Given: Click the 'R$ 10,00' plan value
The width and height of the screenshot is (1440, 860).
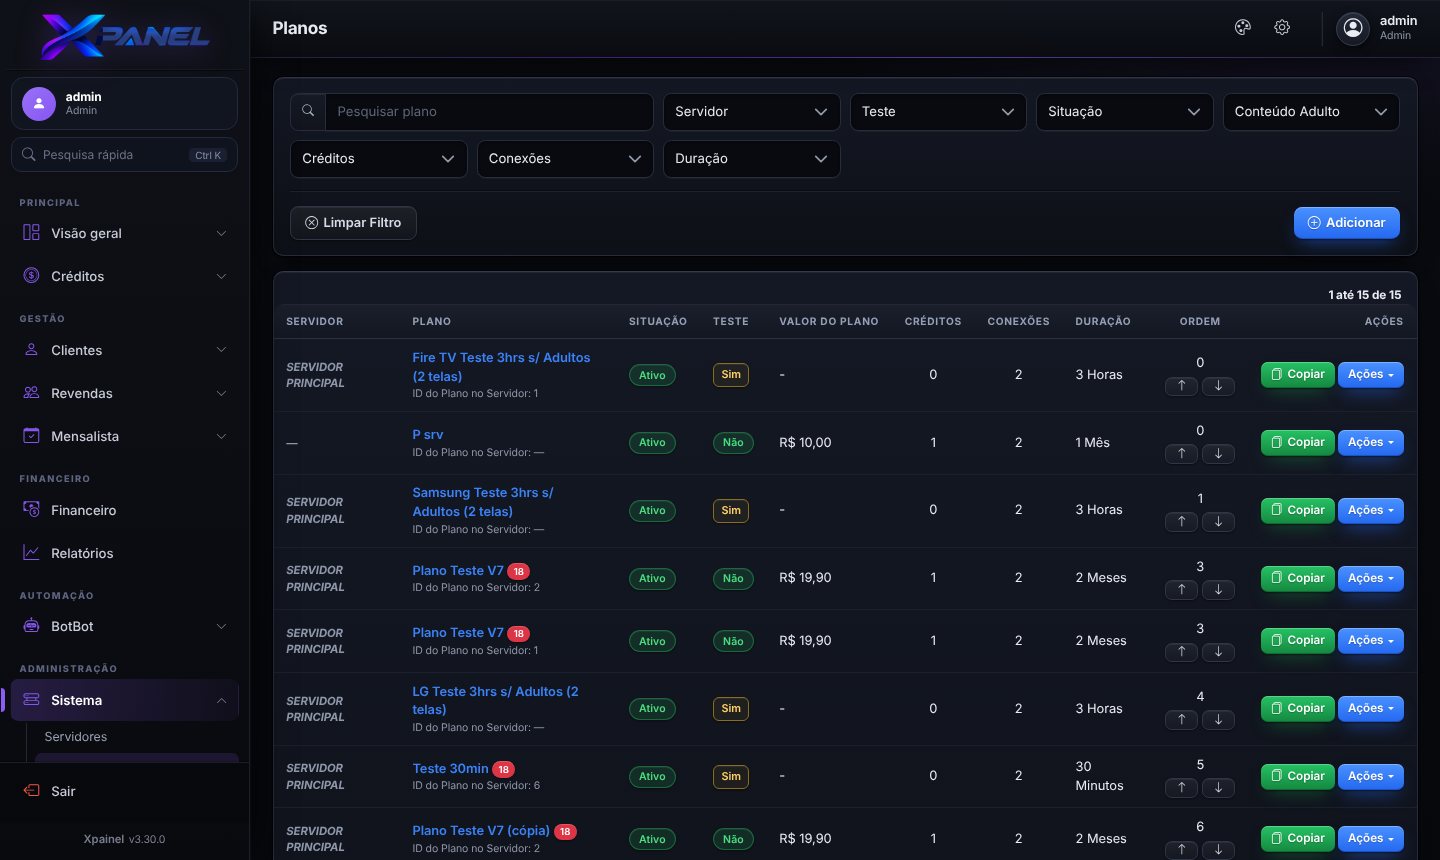Looking at the screenshot, I should pos(805,442).
